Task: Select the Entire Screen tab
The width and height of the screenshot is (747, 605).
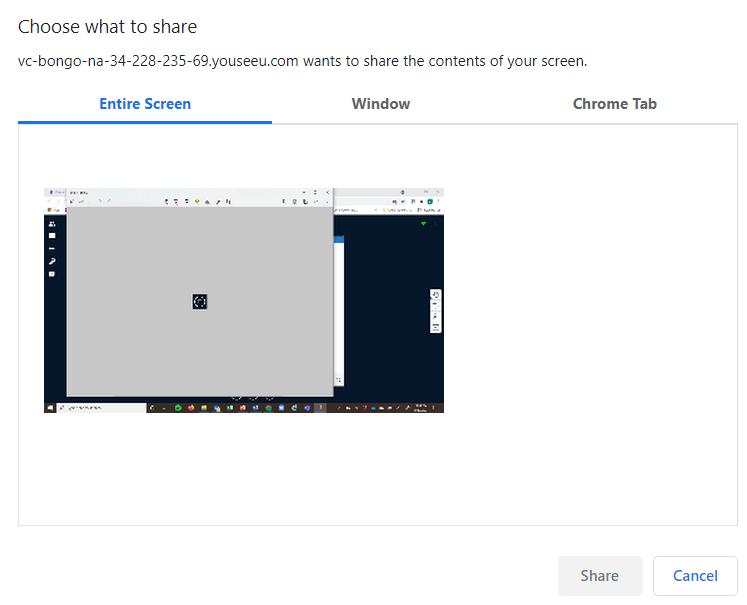Action: point(145,104)
